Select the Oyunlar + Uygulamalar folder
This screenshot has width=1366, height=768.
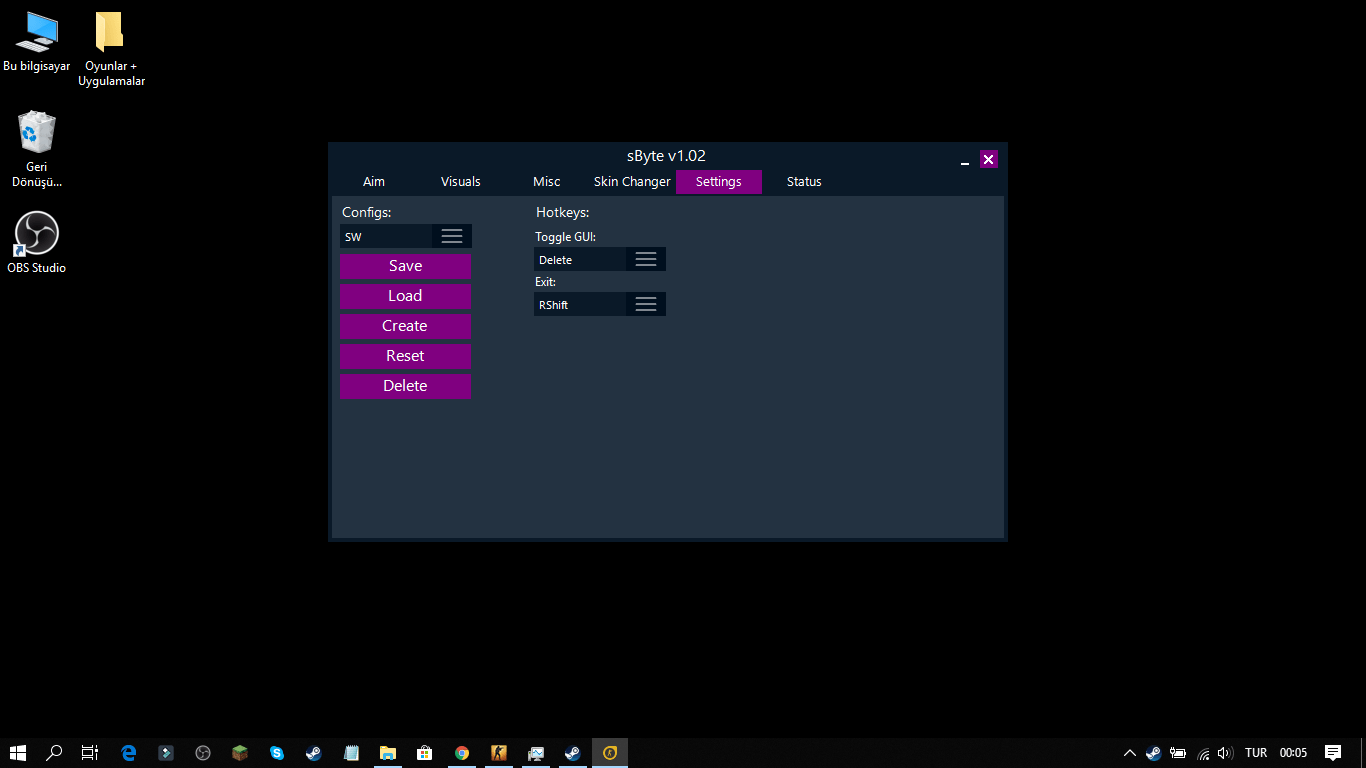[x=111, y=49]
